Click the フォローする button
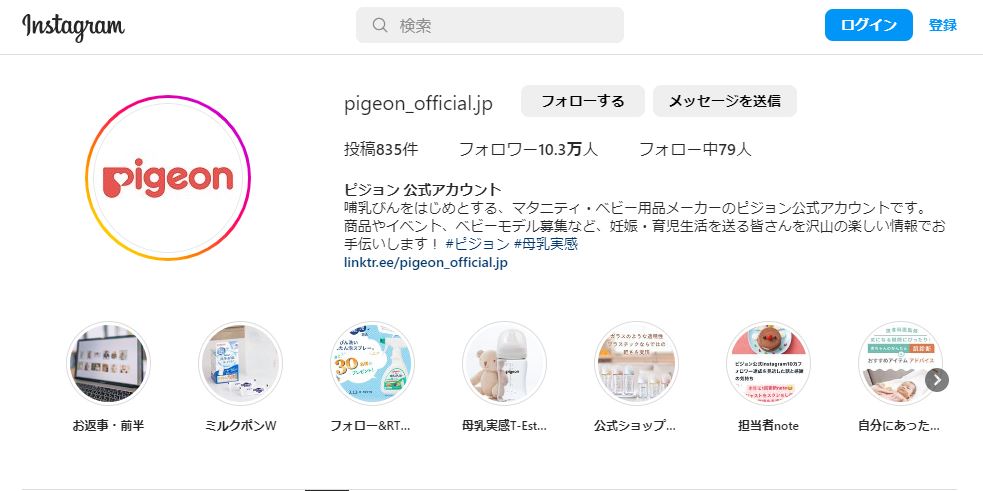The height and width of the screenshot is (491, 983). (582, 101)
